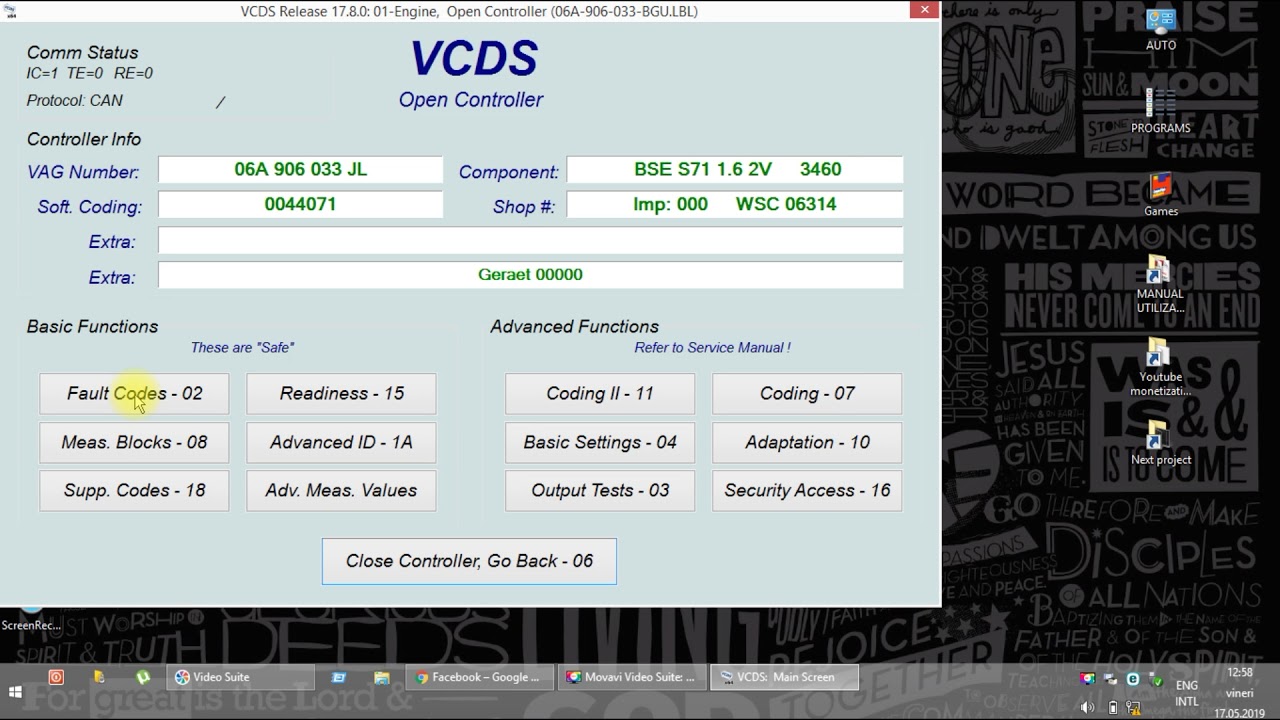Screen dimensions: 1280x720
Task: Open Meas. Blocks - 08
Action: [134, 442]
